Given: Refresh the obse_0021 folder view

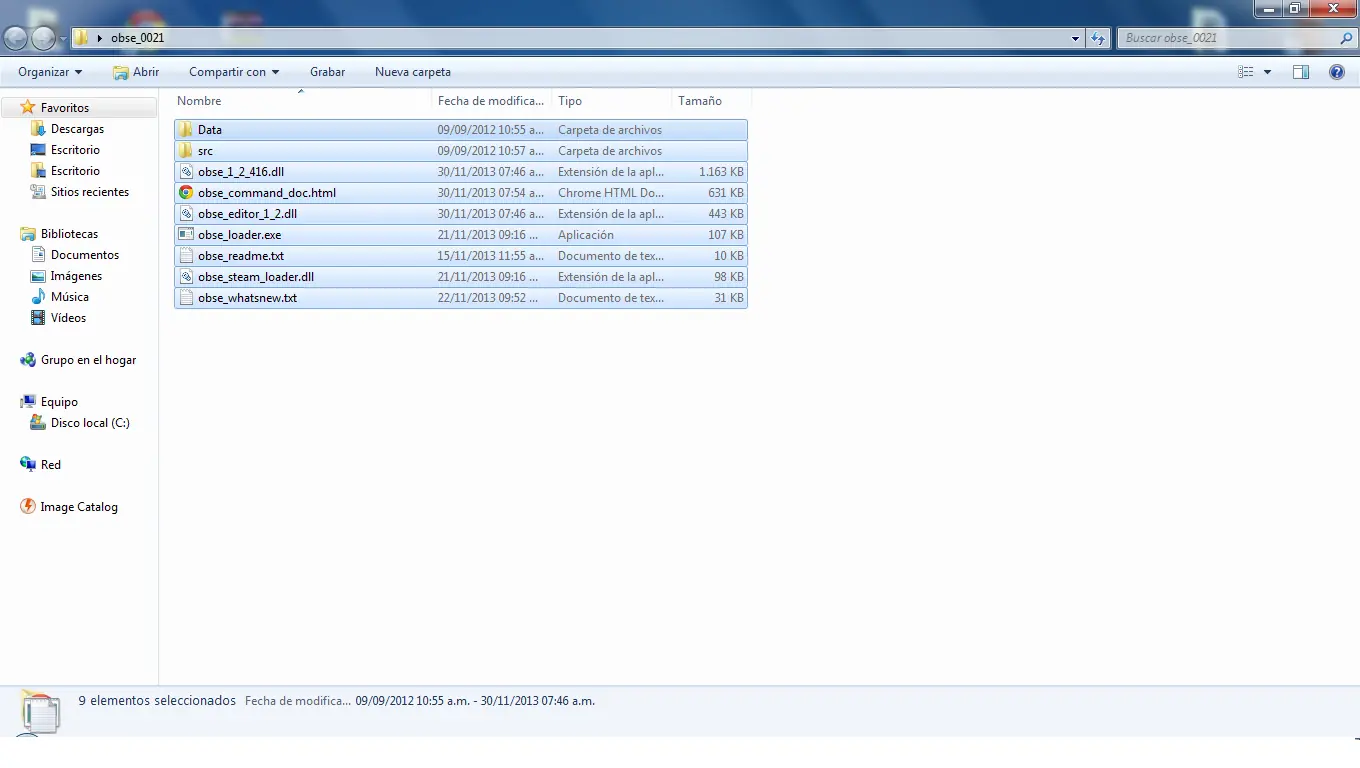Looking at the screenshot, I should pos(1098,38).
